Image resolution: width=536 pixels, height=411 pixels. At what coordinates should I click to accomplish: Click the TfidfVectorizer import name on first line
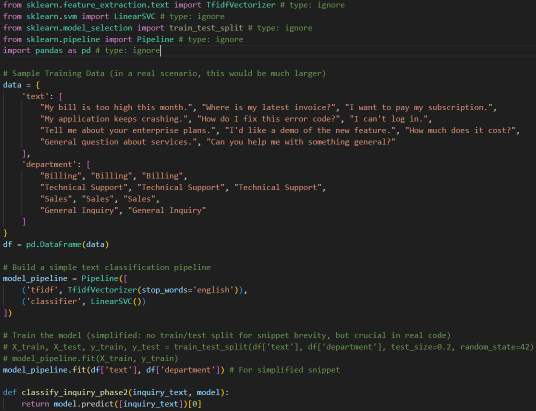[241, 5]
